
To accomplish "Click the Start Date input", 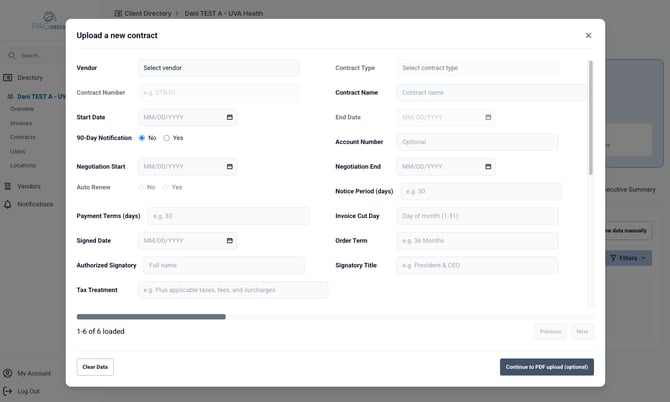I will point(187,117).
